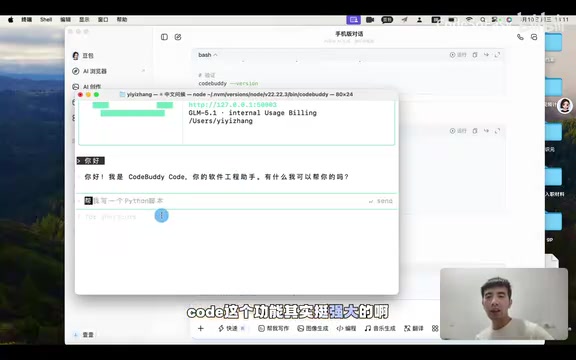Image resolution: width=576 pixels, height=360 pixels.
Task: Select the 图像生成 skill
Action: 313,328
